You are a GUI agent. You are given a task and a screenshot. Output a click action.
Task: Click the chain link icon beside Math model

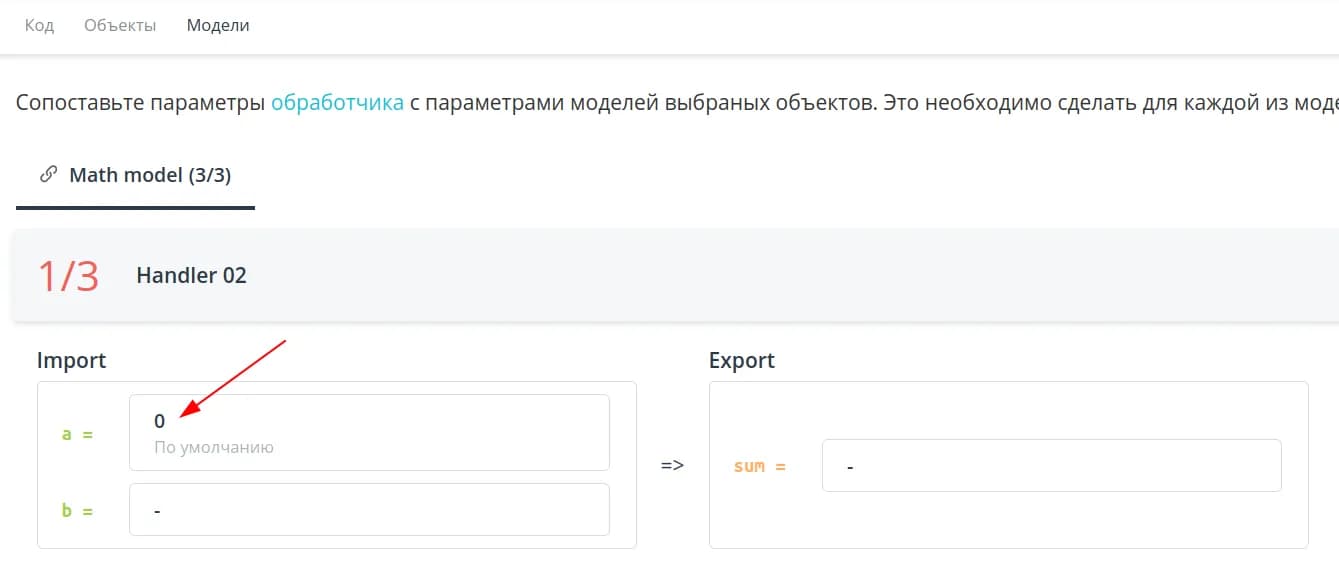point(47,175)
